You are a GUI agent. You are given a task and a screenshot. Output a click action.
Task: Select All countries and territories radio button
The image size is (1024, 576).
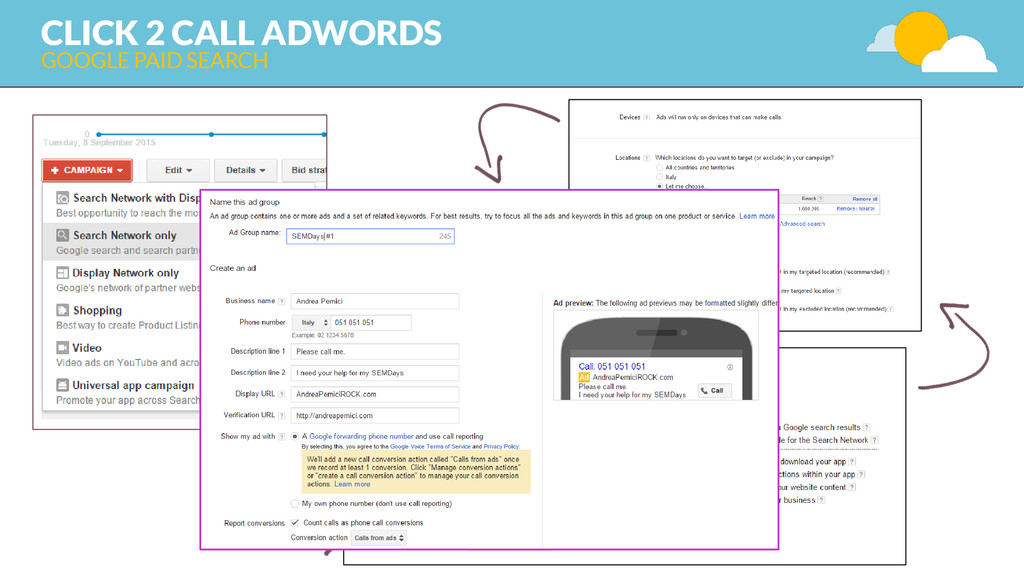point(660,168)
